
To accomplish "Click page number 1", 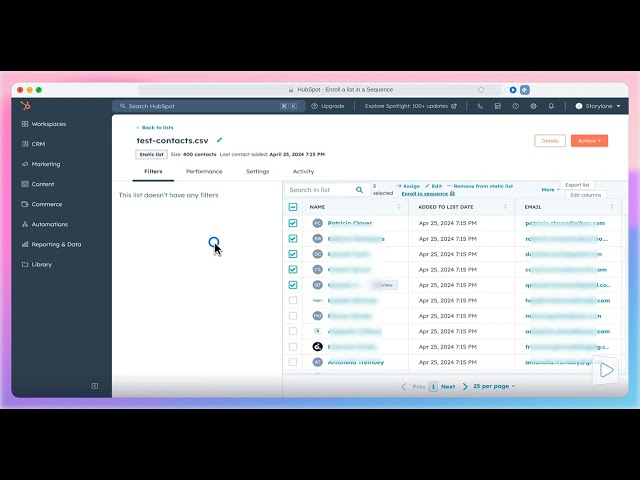I will click(433, 387).
